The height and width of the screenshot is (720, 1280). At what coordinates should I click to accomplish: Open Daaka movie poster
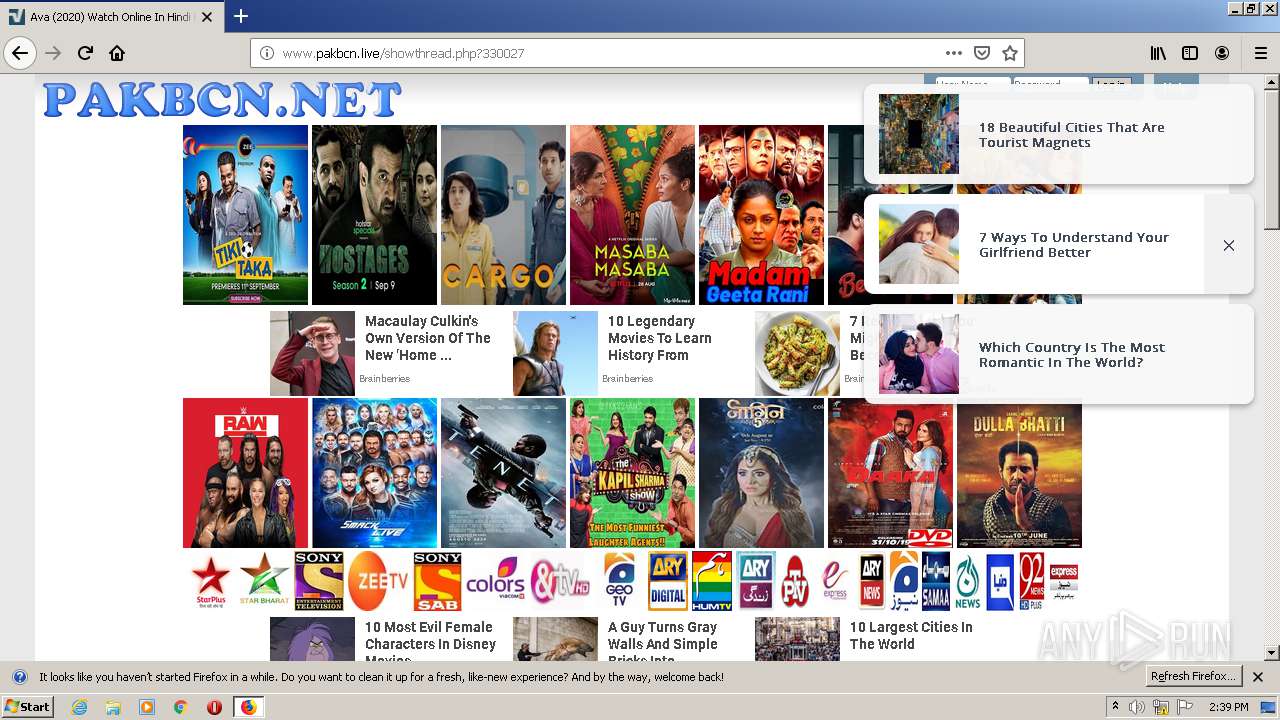point(890,473)
